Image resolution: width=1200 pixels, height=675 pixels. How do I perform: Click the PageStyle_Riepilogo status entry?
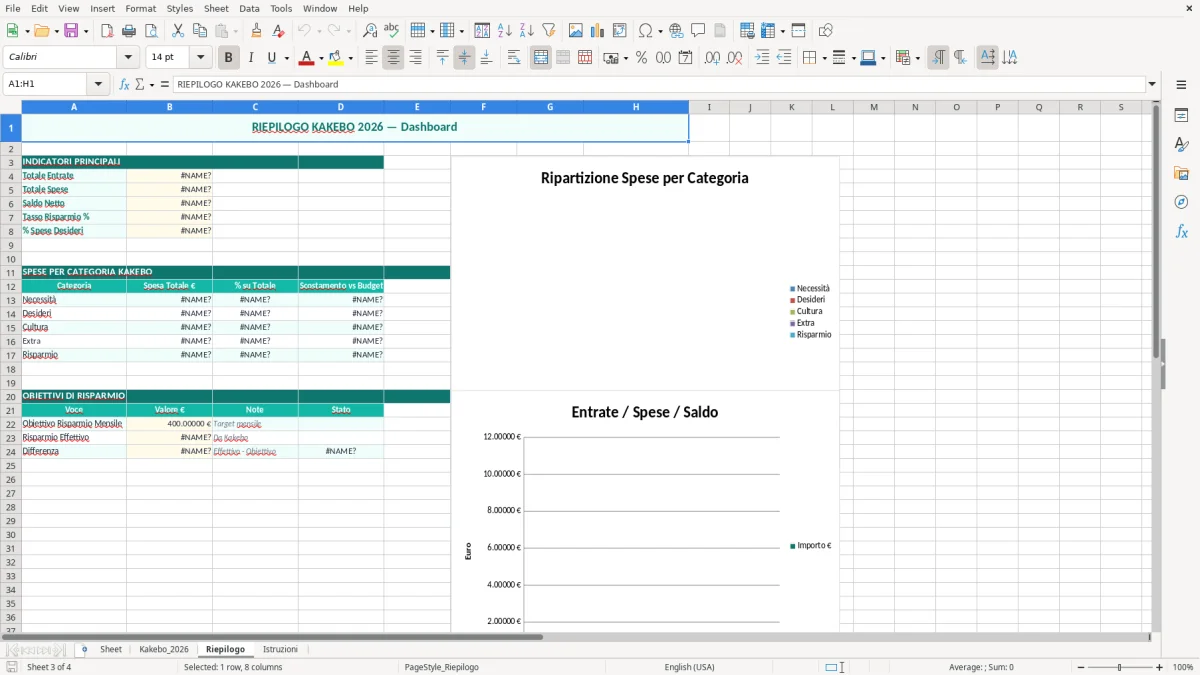441,667
